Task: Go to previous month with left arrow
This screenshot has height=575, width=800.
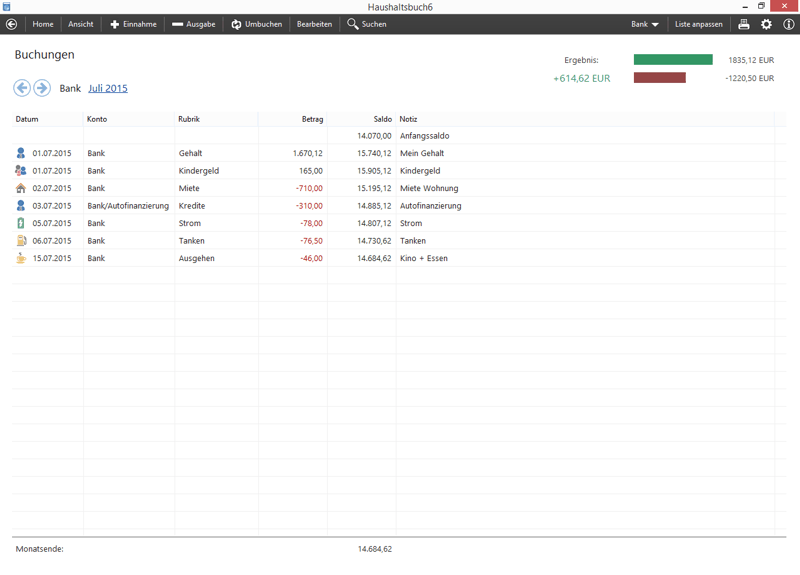Action: [x=22, y=88]
